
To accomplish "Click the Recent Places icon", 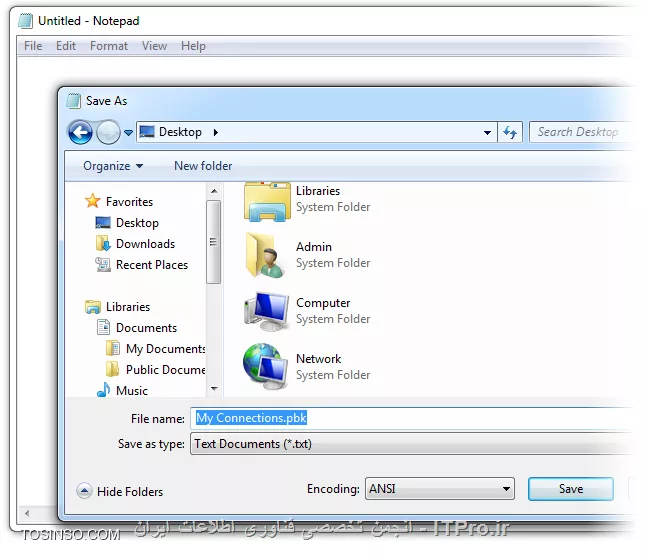I will click(x=103, y=264).
